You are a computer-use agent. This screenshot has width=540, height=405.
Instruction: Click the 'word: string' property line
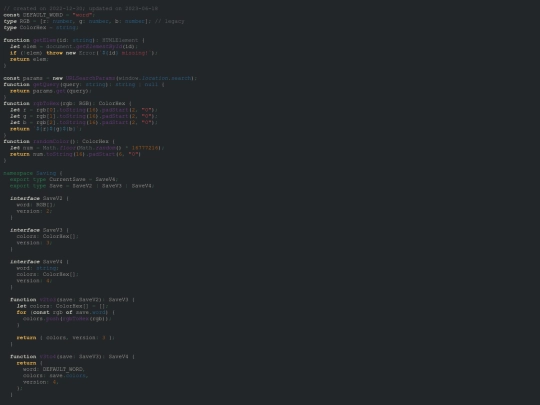click(38, 268)
